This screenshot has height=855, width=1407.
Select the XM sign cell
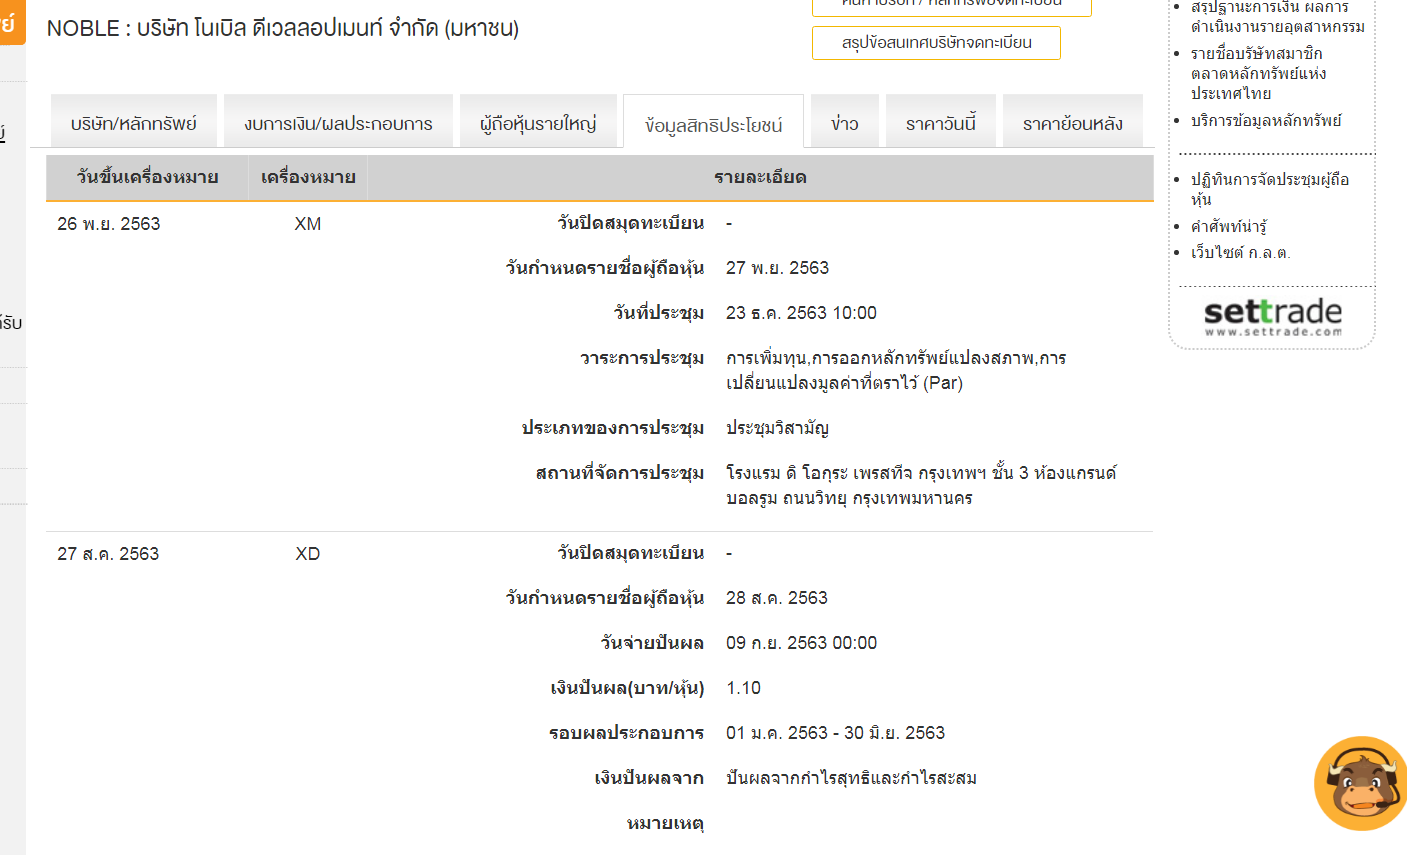[x=308, y=223]
